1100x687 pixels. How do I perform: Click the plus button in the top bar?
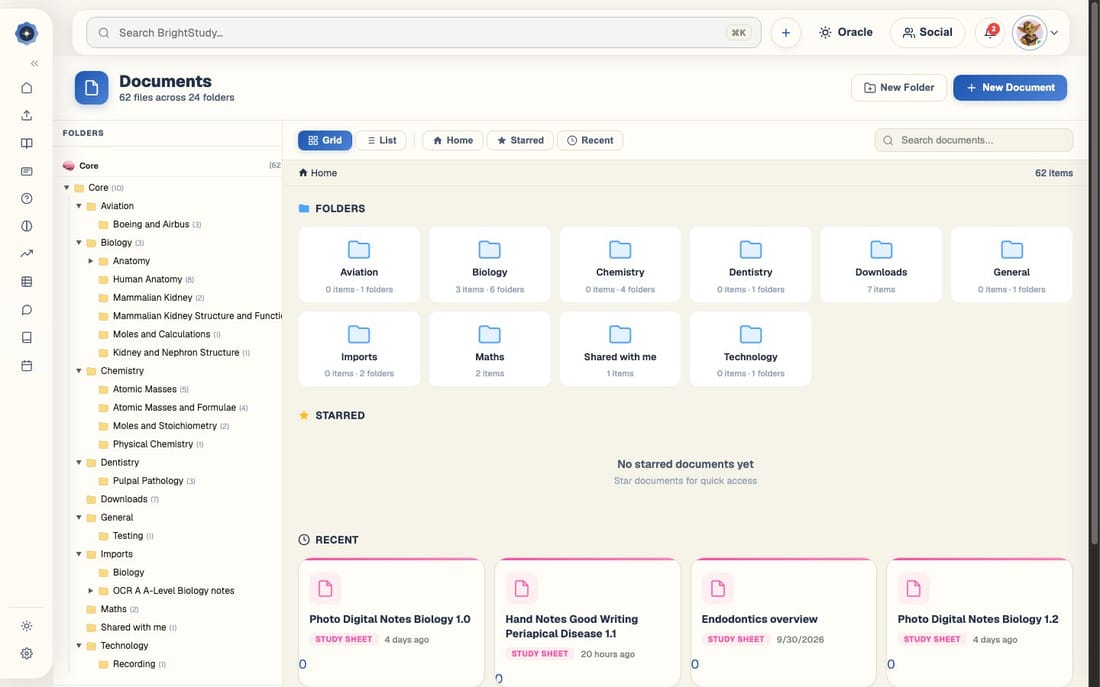(x=786, y=33)
